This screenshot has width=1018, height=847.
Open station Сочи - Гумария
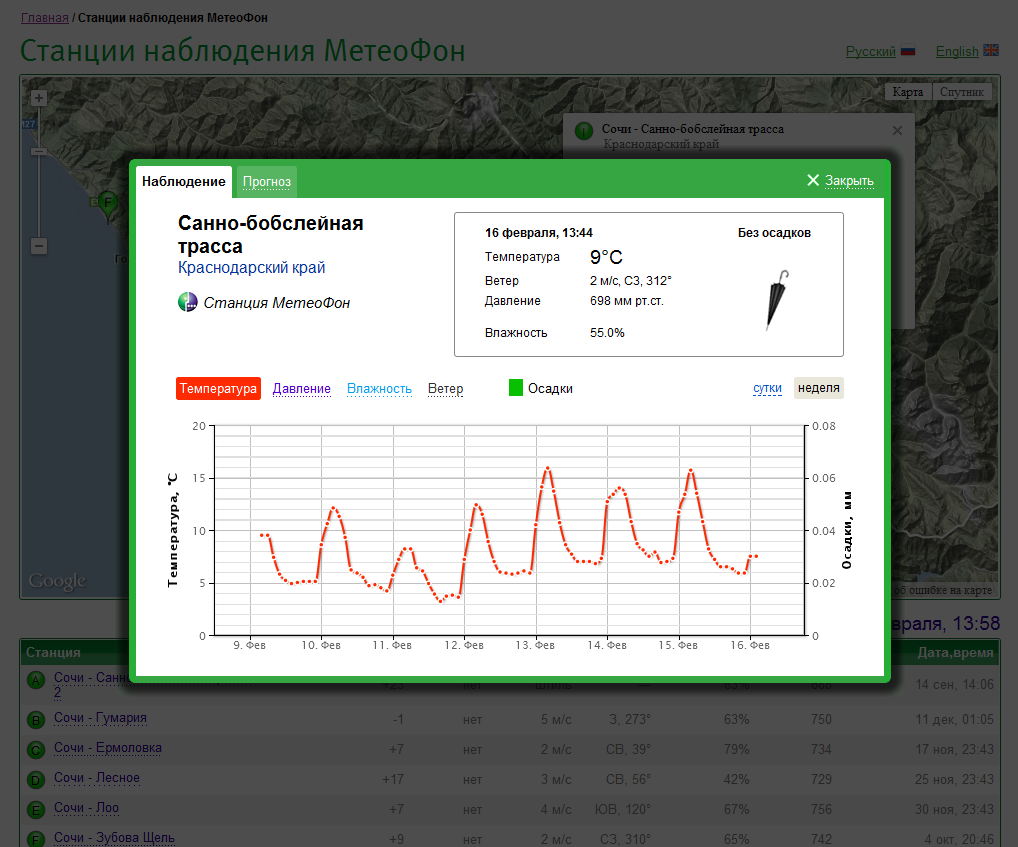tap(100, 718)
